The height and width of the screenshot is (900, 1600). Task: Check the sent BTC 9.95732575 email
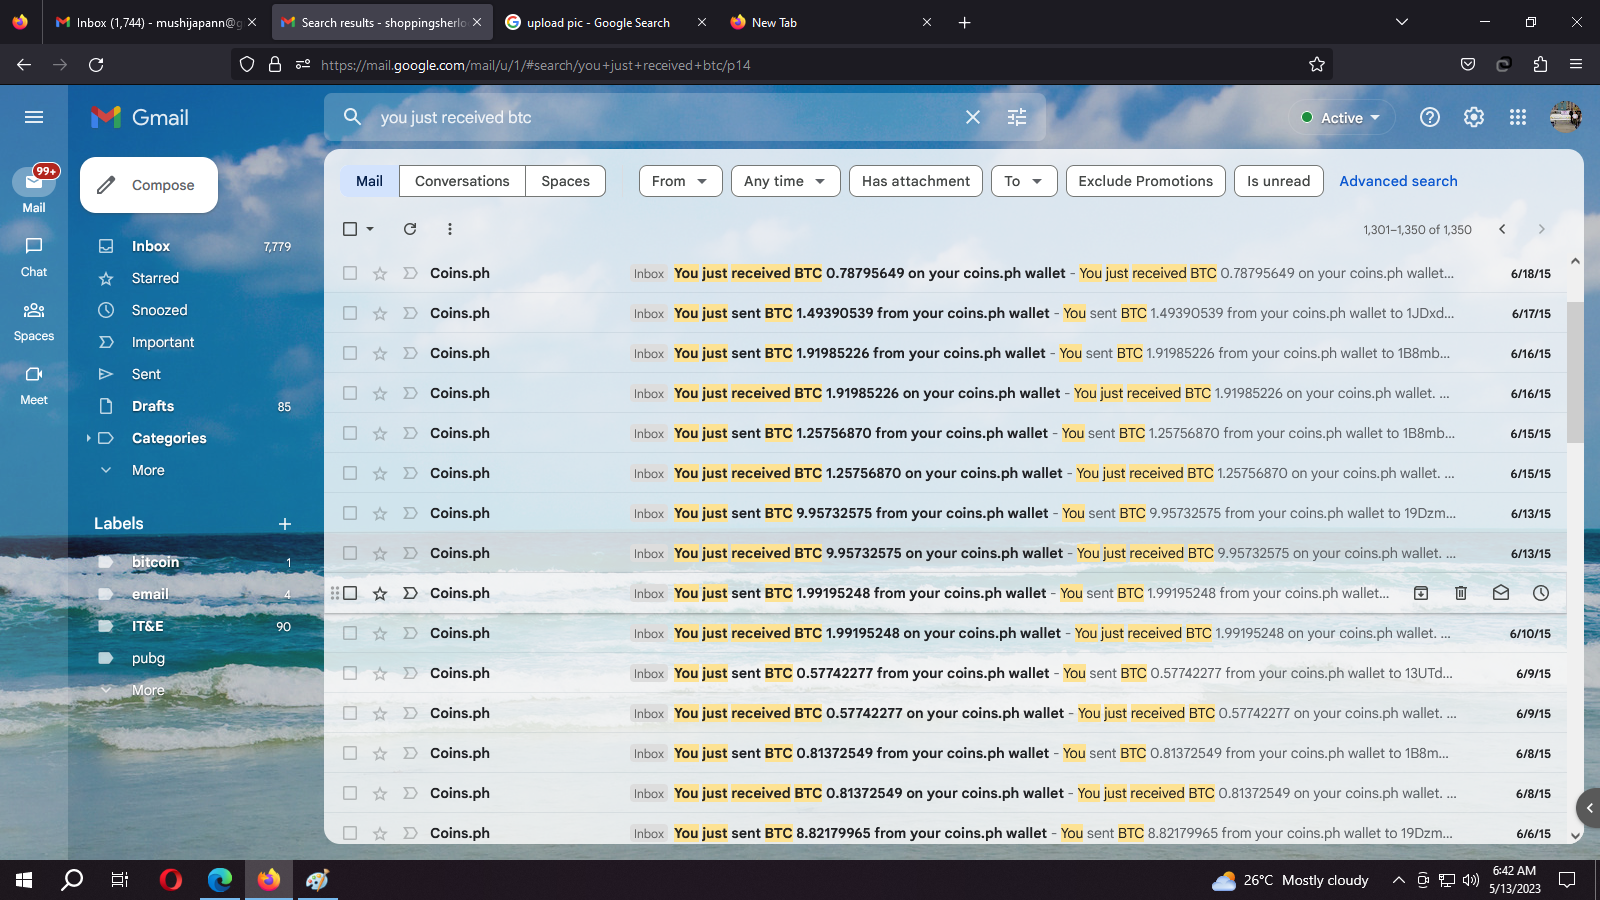coord(350,513)
